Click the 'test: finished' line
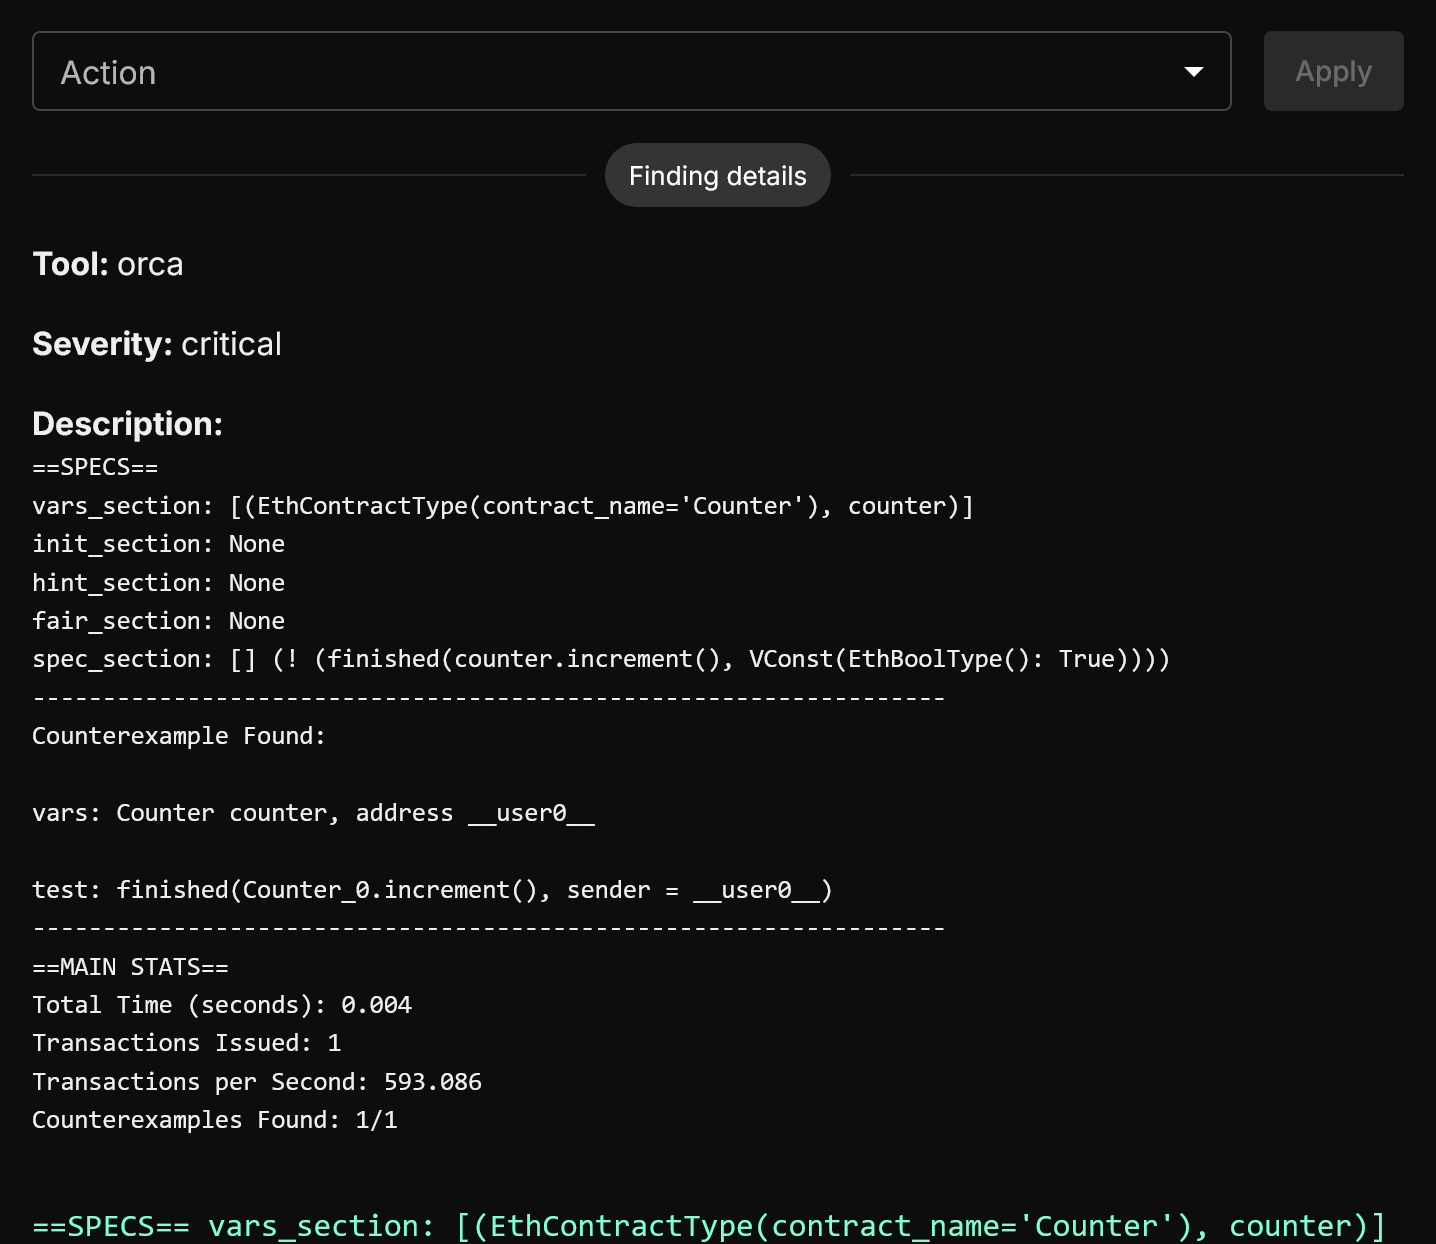Image resolution: width=1436 pixels, height=1244 pixels. coord(432,890)
